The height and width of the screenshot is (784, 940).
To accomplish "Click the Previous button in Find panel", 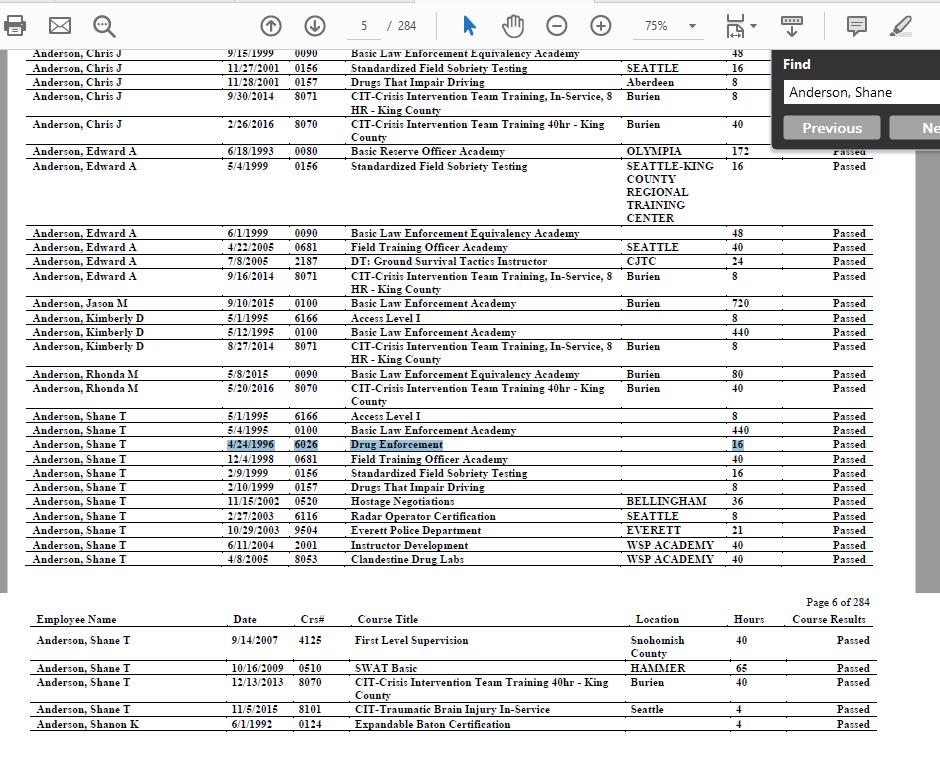I will 832,128.
